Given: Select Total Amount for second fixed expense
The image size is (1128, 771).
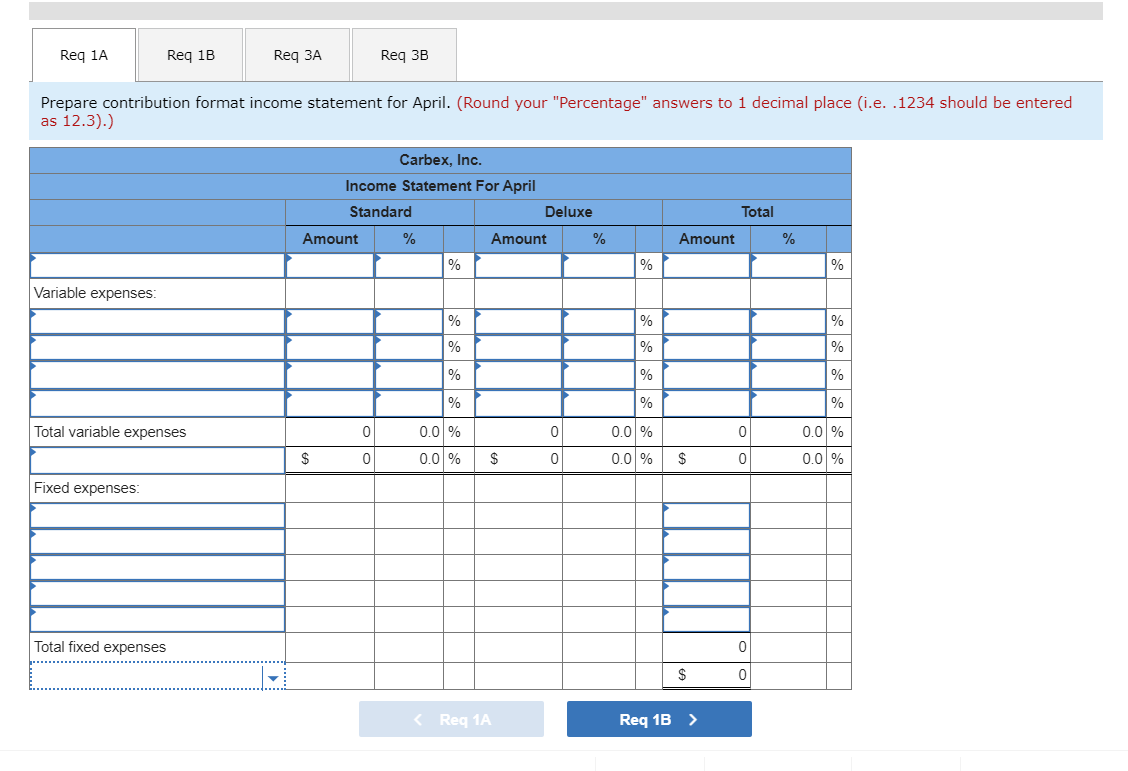Looking at the screenshot, I should tap(706, 542).
